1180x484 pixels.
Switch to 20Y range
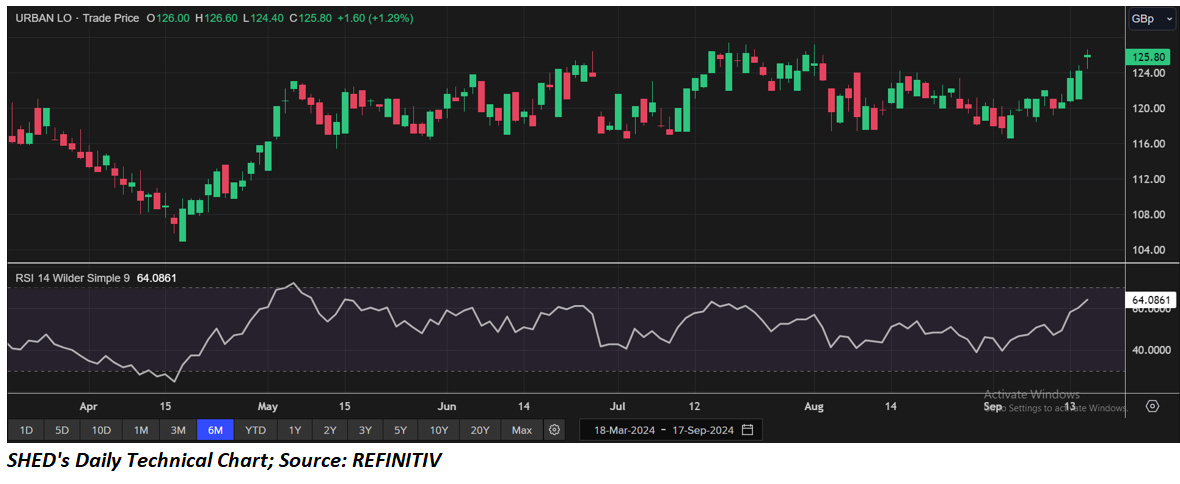[x=480, y=431]
